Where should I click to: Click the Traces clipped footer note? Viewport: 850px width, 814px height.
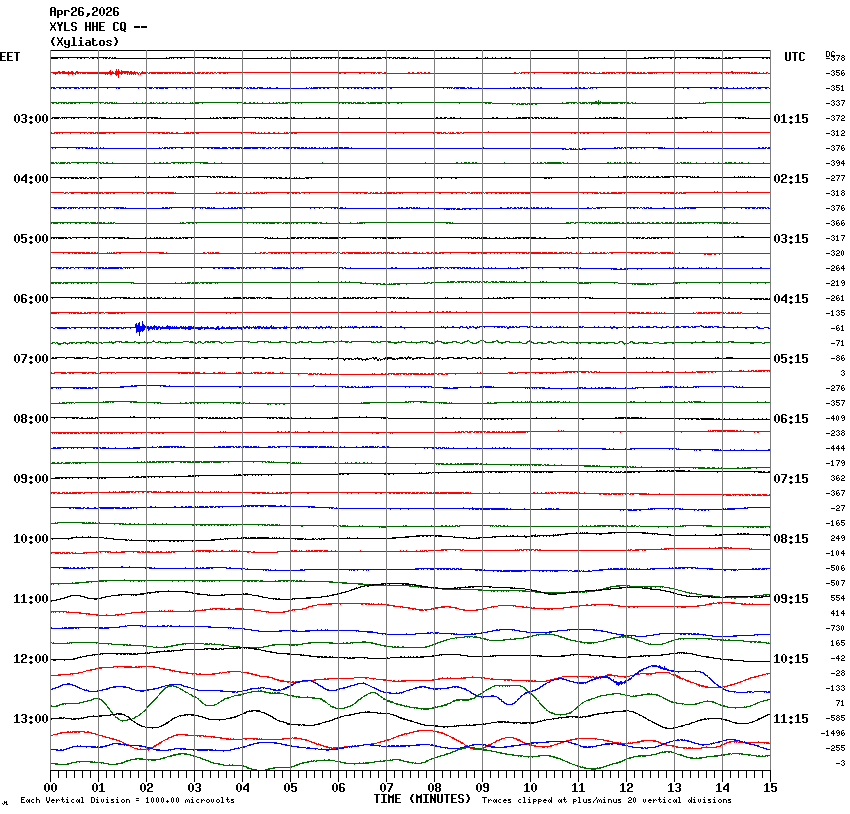pyautogui.click(x=606, y=801)
